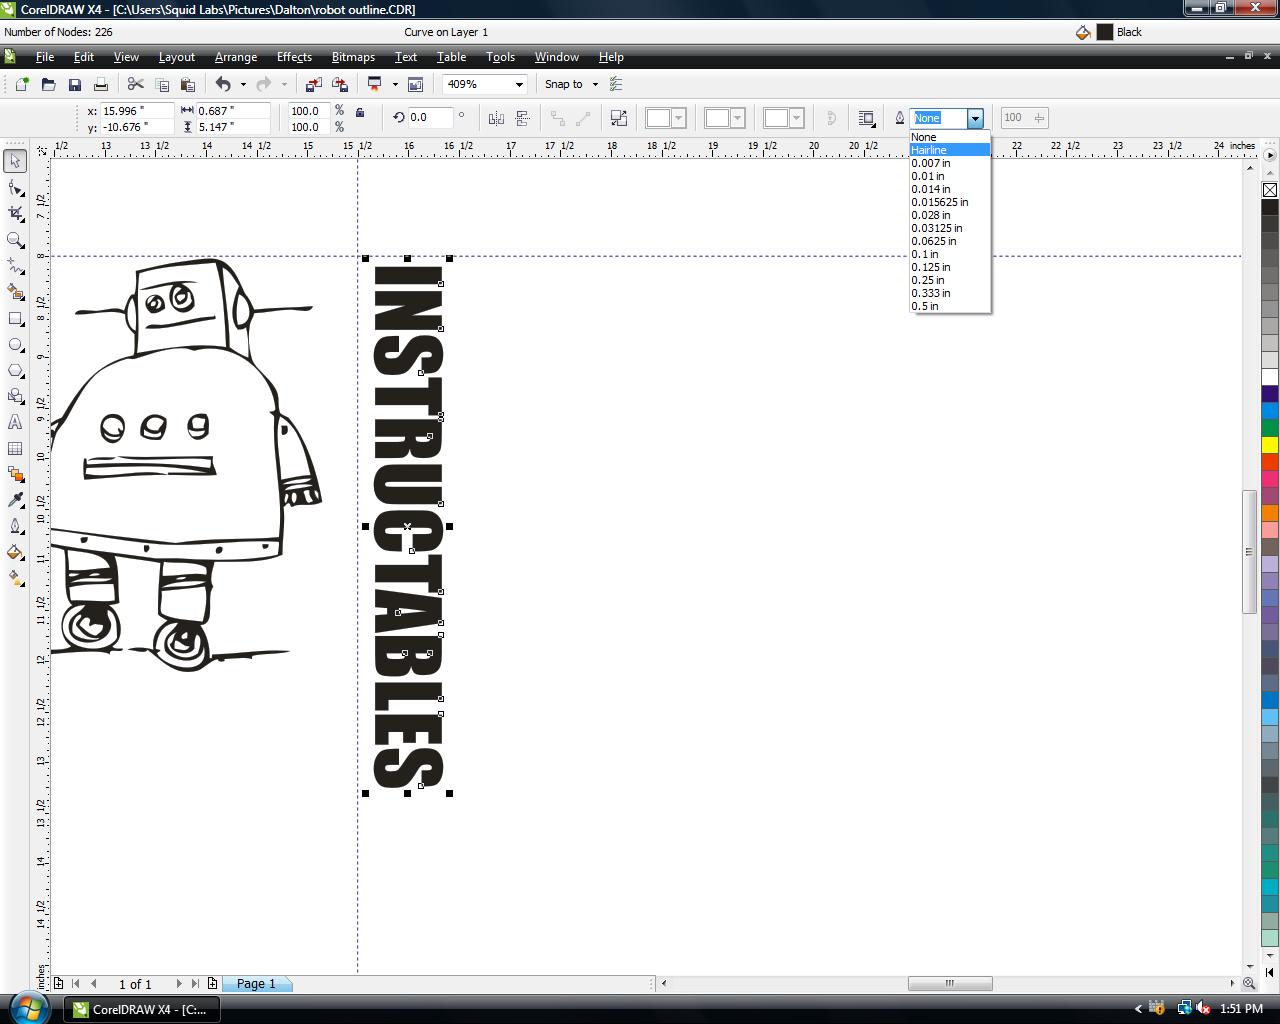The width and height of the screenshot is (1280, 1024).
Task: Open the start arrowhead selector dropdown
Action: pyautogui.click(x=666, y=118)
